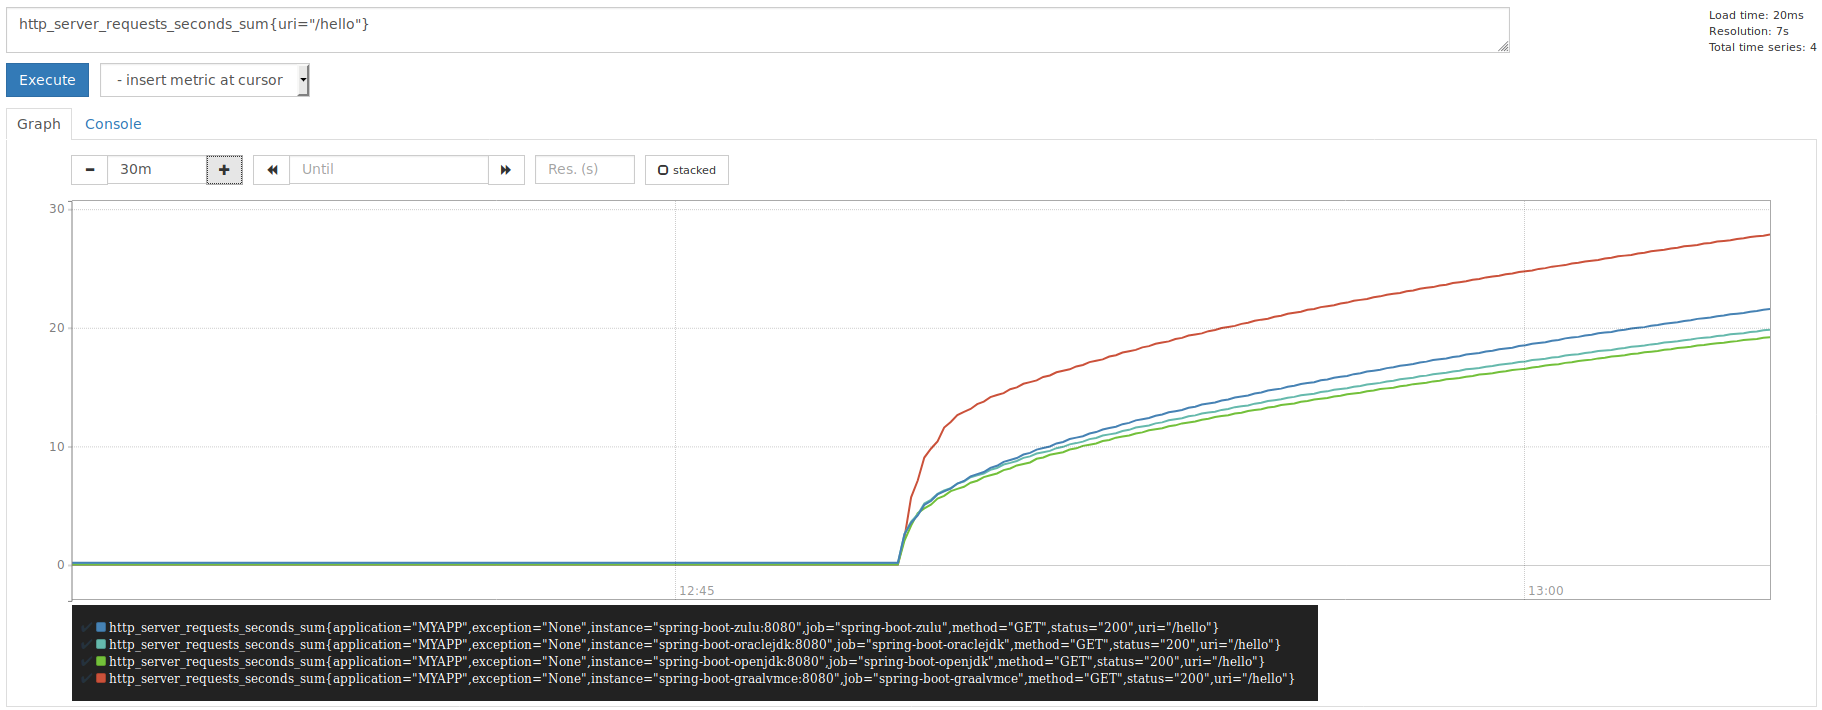Viewport: 1822px width, 710px height.
Task: Click green swatch of openjdk series
Action: click(x=101, y=662)
